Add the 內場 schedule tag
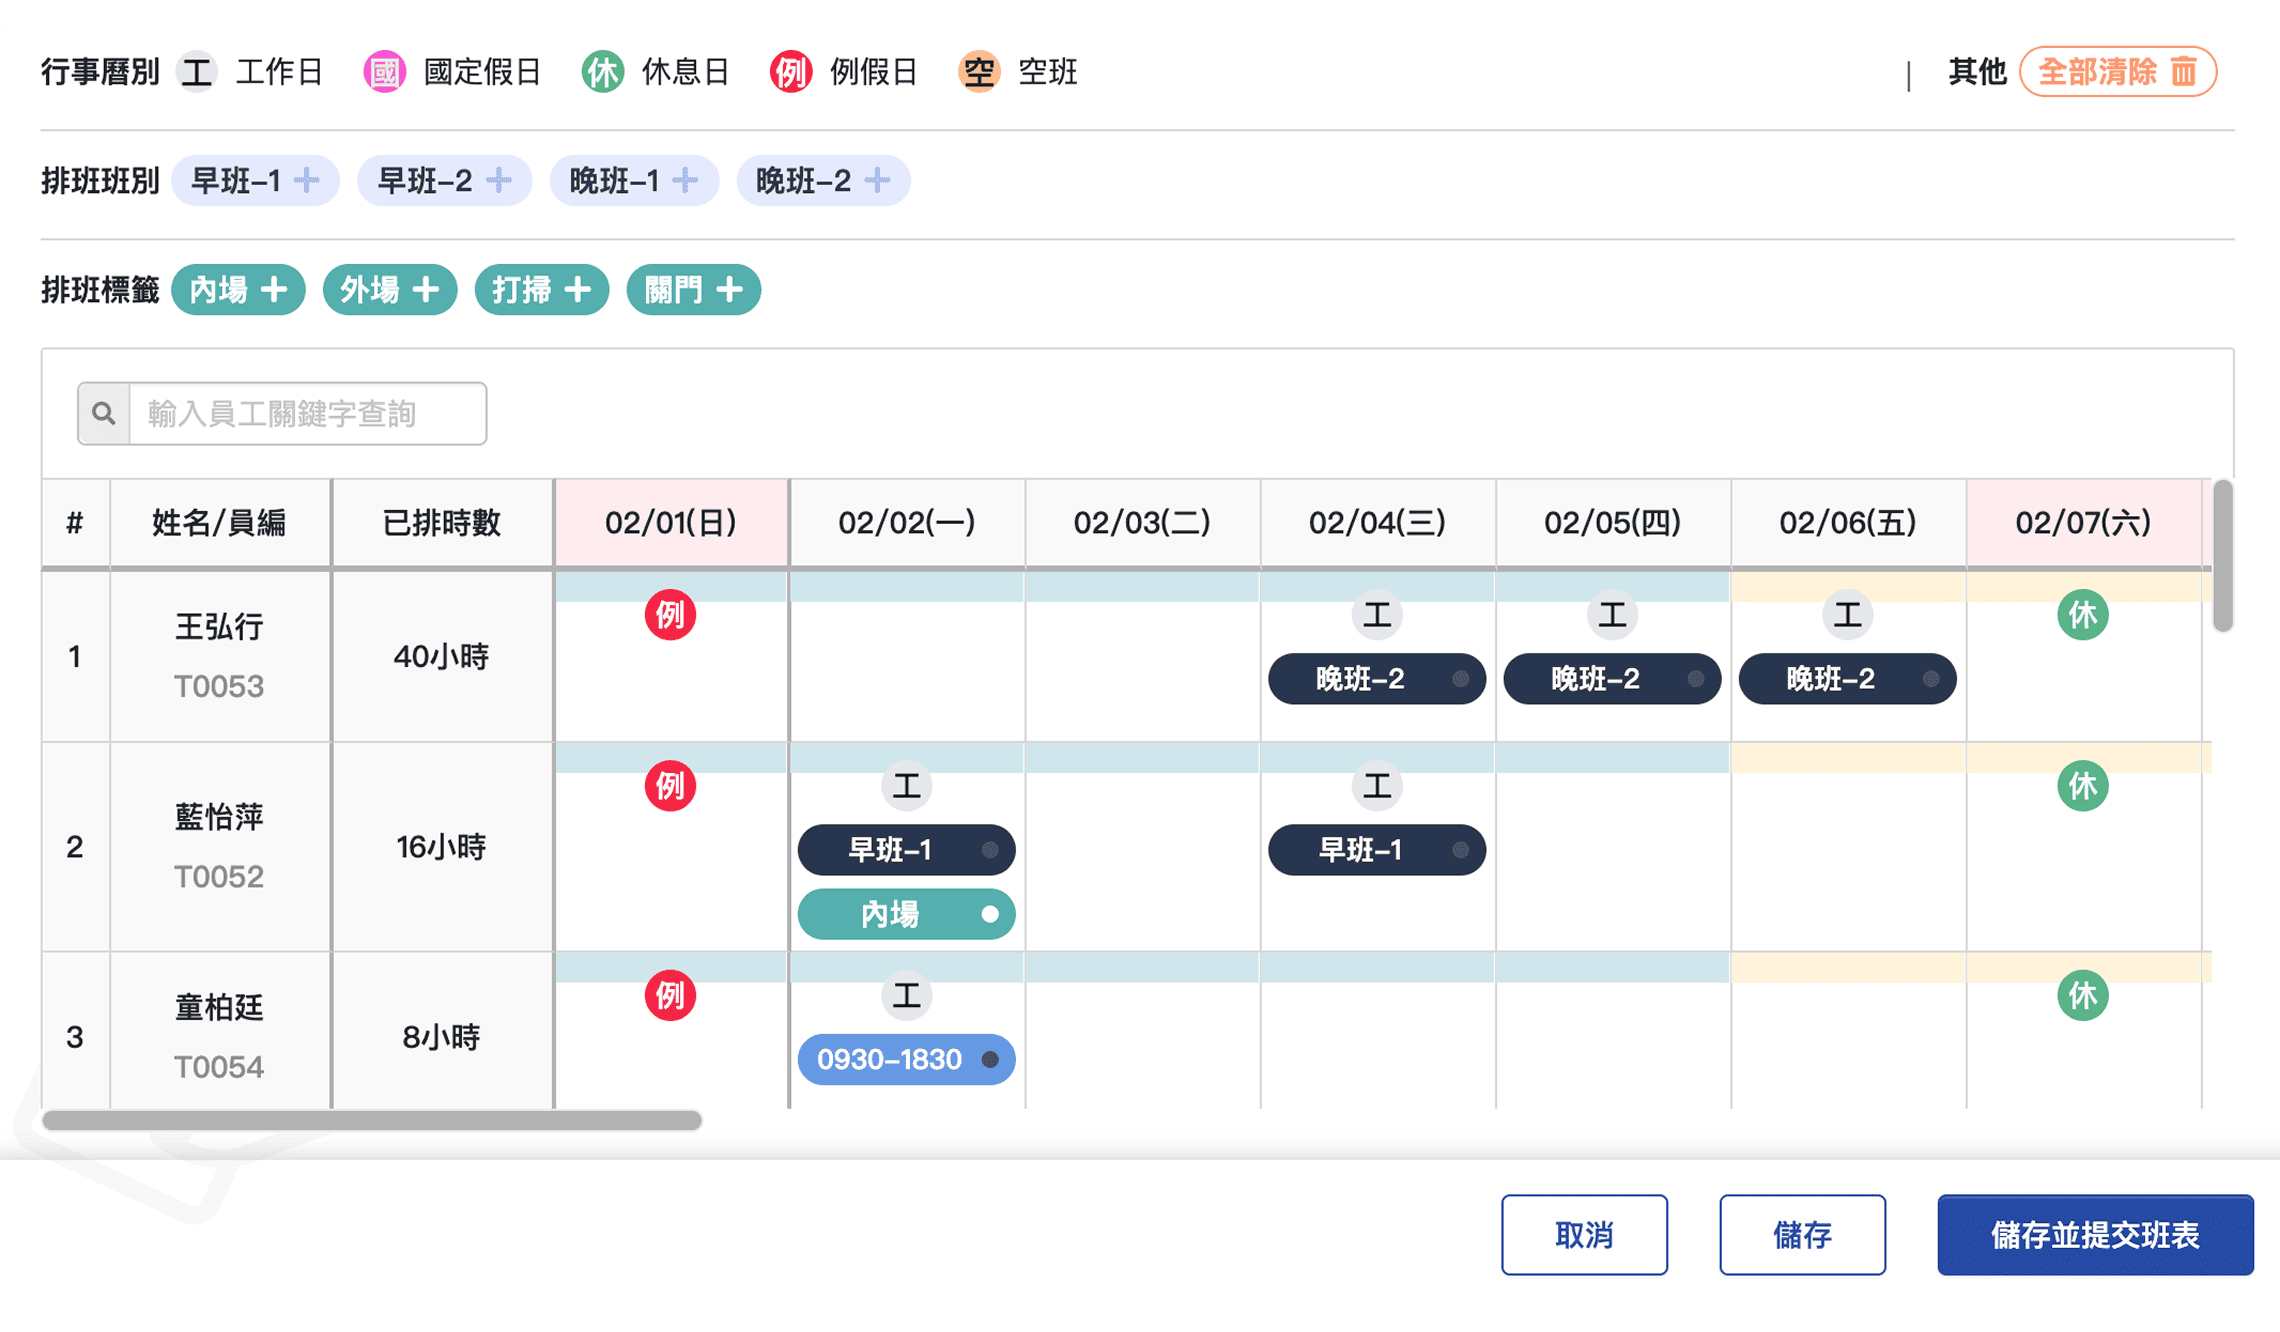The image size is (2280, 1332). pyautogui.click(x=273, y=290)
